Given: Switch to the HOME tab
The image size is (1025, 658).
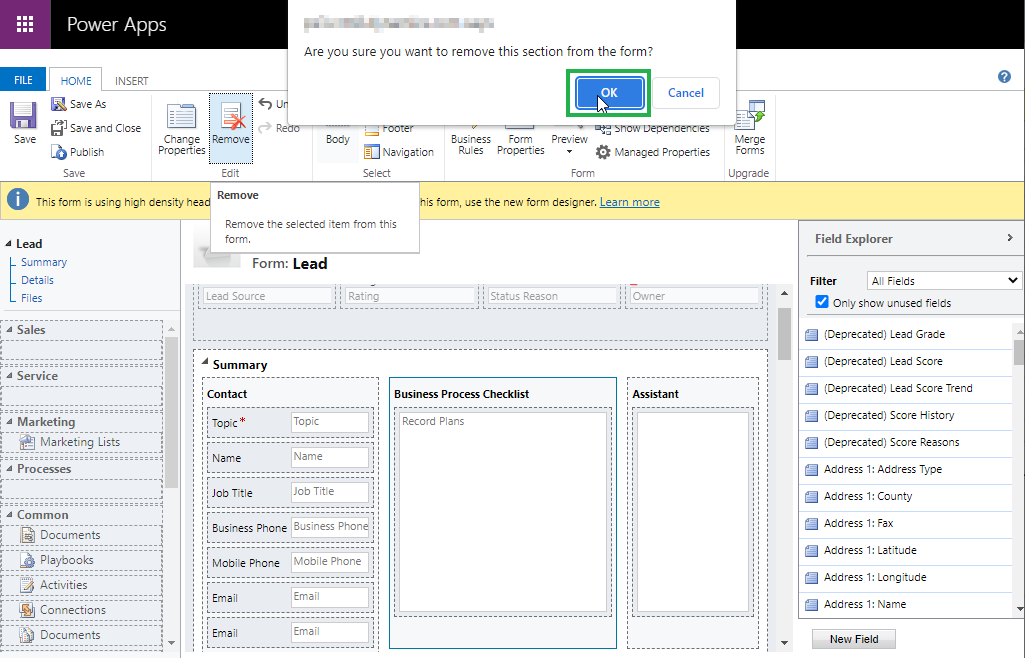Looking at the screenshot, I should [76, 80].
